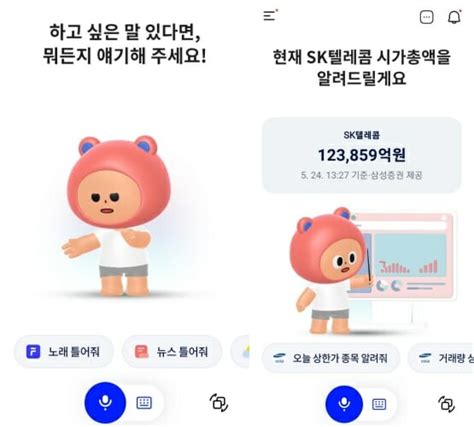Select '오늘 상한가 종목 알려줘' suggestion chip

click(x=331, y=358)
